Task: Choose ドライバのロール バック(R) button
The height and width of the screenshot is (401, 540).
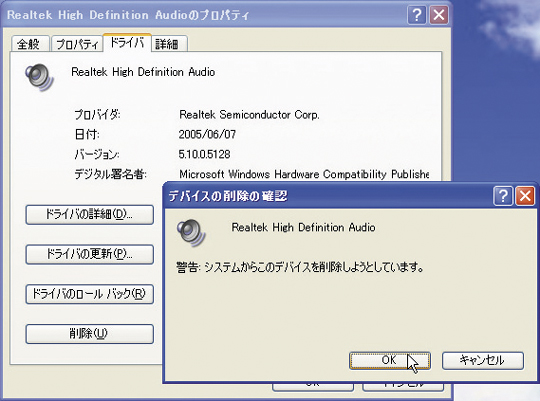Action: (90, 294)
